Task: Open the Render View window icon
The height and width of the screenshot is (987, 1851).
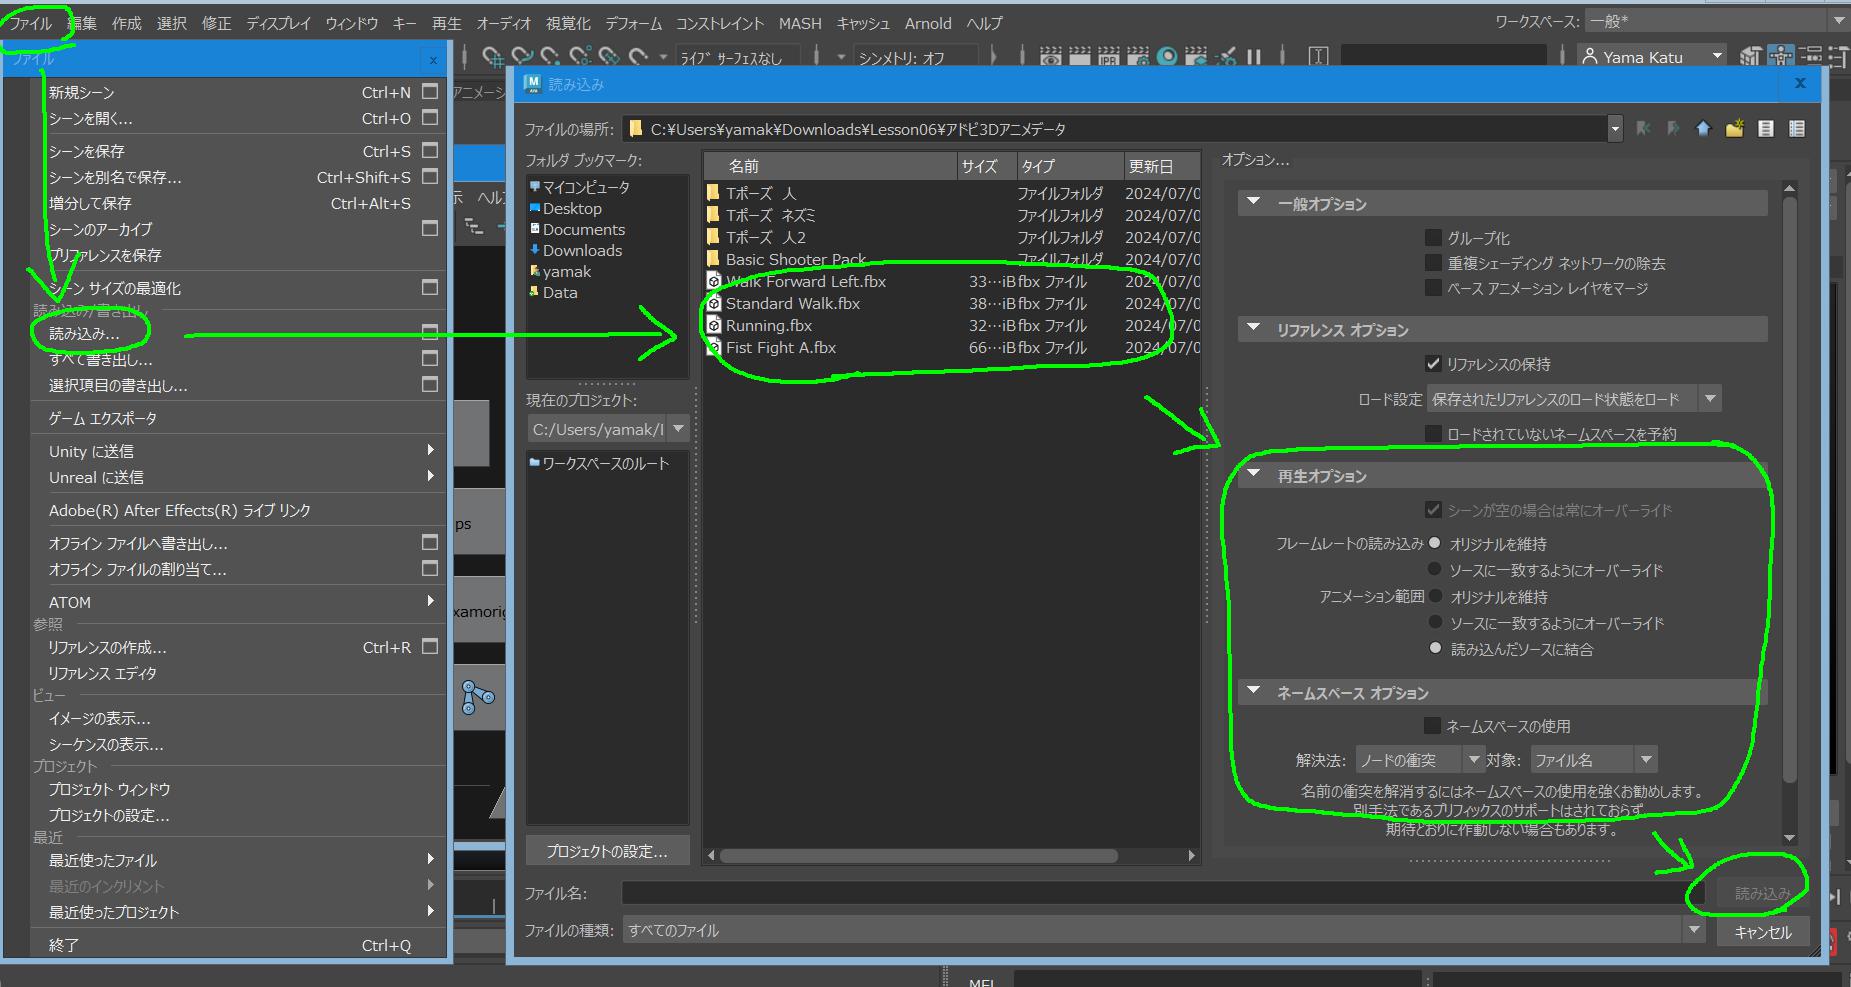Action: (1050, 57)
